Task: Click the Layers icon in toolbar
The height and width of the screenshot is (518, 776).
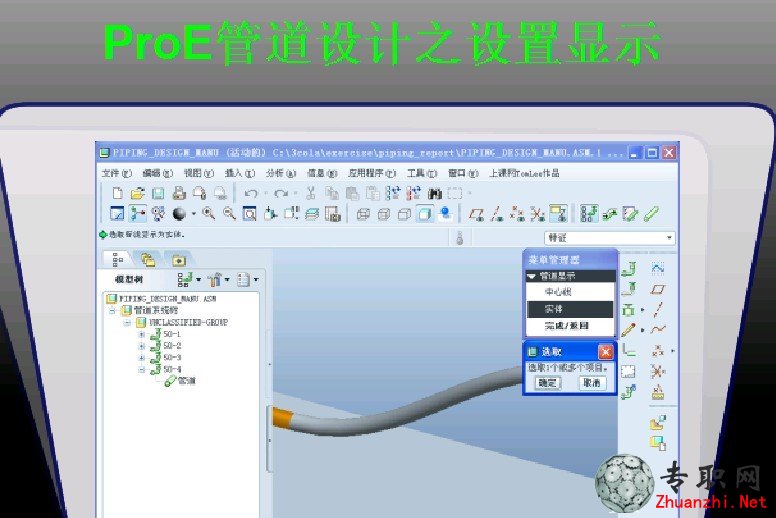Action: [312, 214]
